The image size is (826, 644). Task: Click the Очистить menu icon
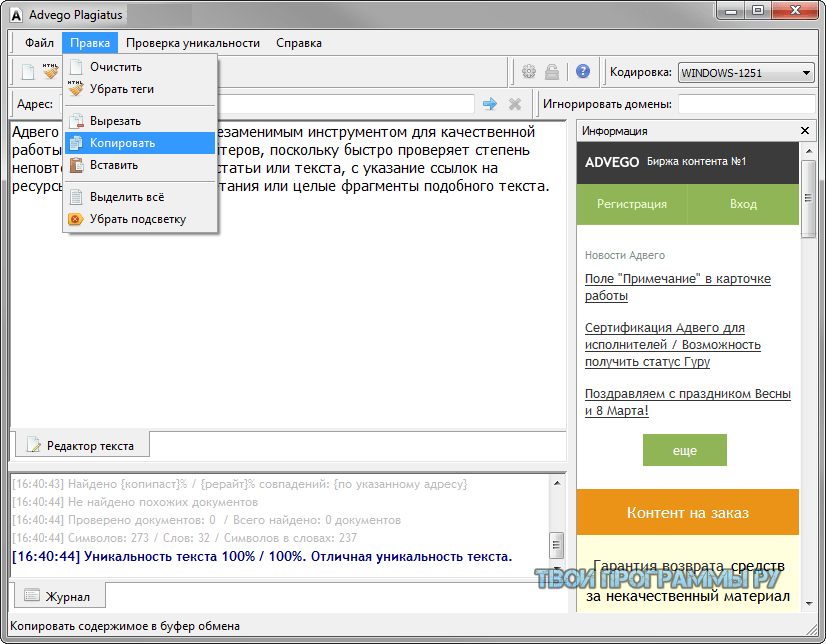tap(76, 67)
